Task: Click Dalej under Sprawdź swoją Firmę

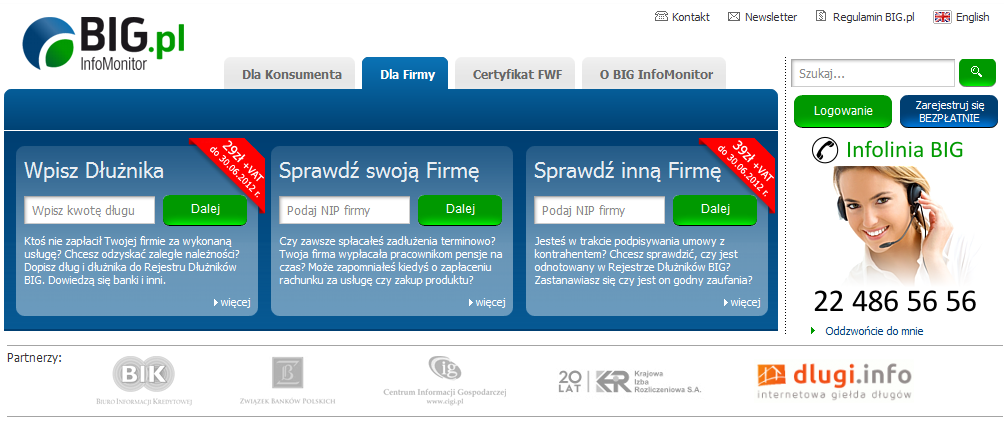Action: pos(460,209)
